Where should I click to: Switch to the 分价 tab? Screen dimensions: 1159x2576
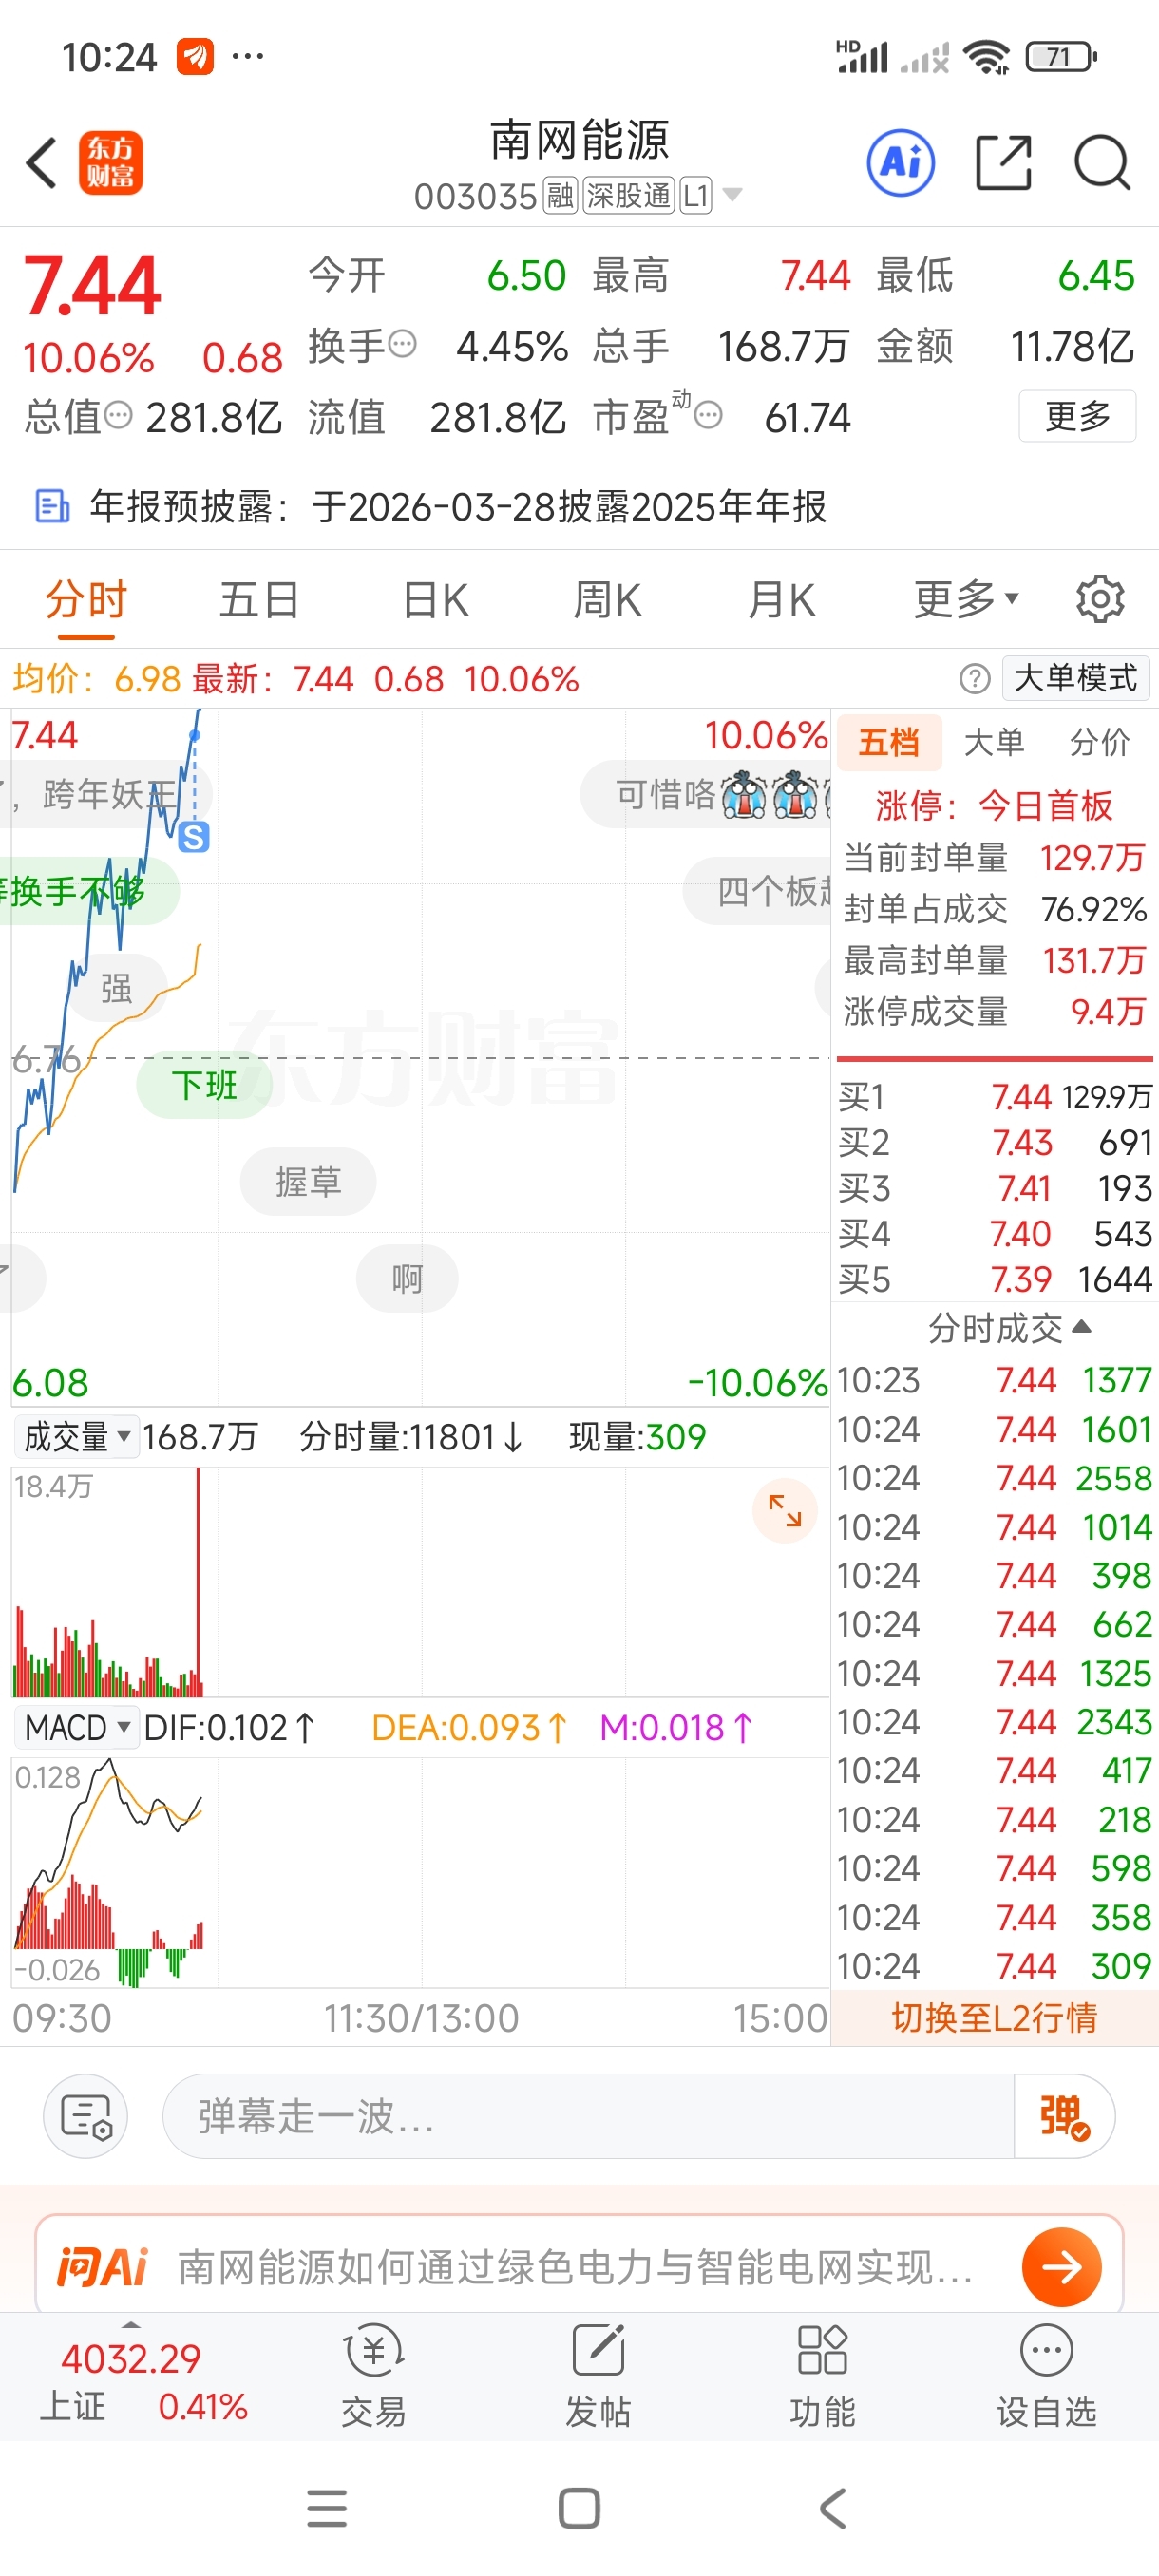(1099, 743)
